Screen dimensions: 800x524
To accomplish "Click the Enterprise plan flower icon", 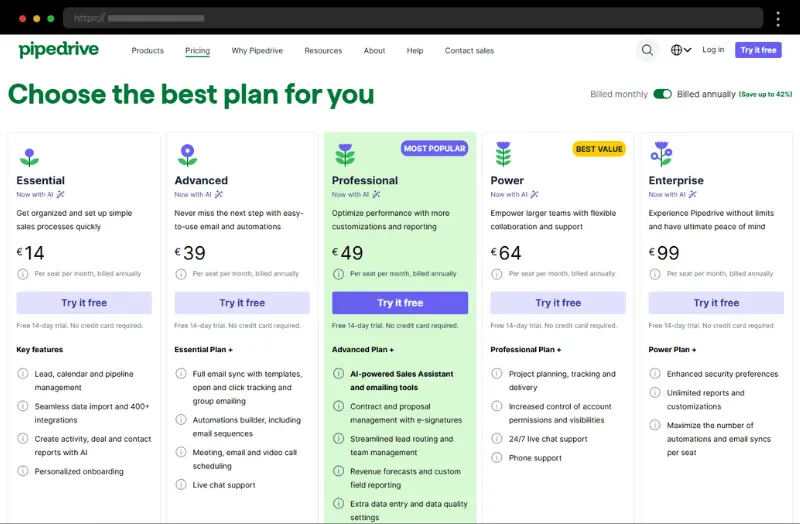I will pyautogui.click(x=661, y=154).
